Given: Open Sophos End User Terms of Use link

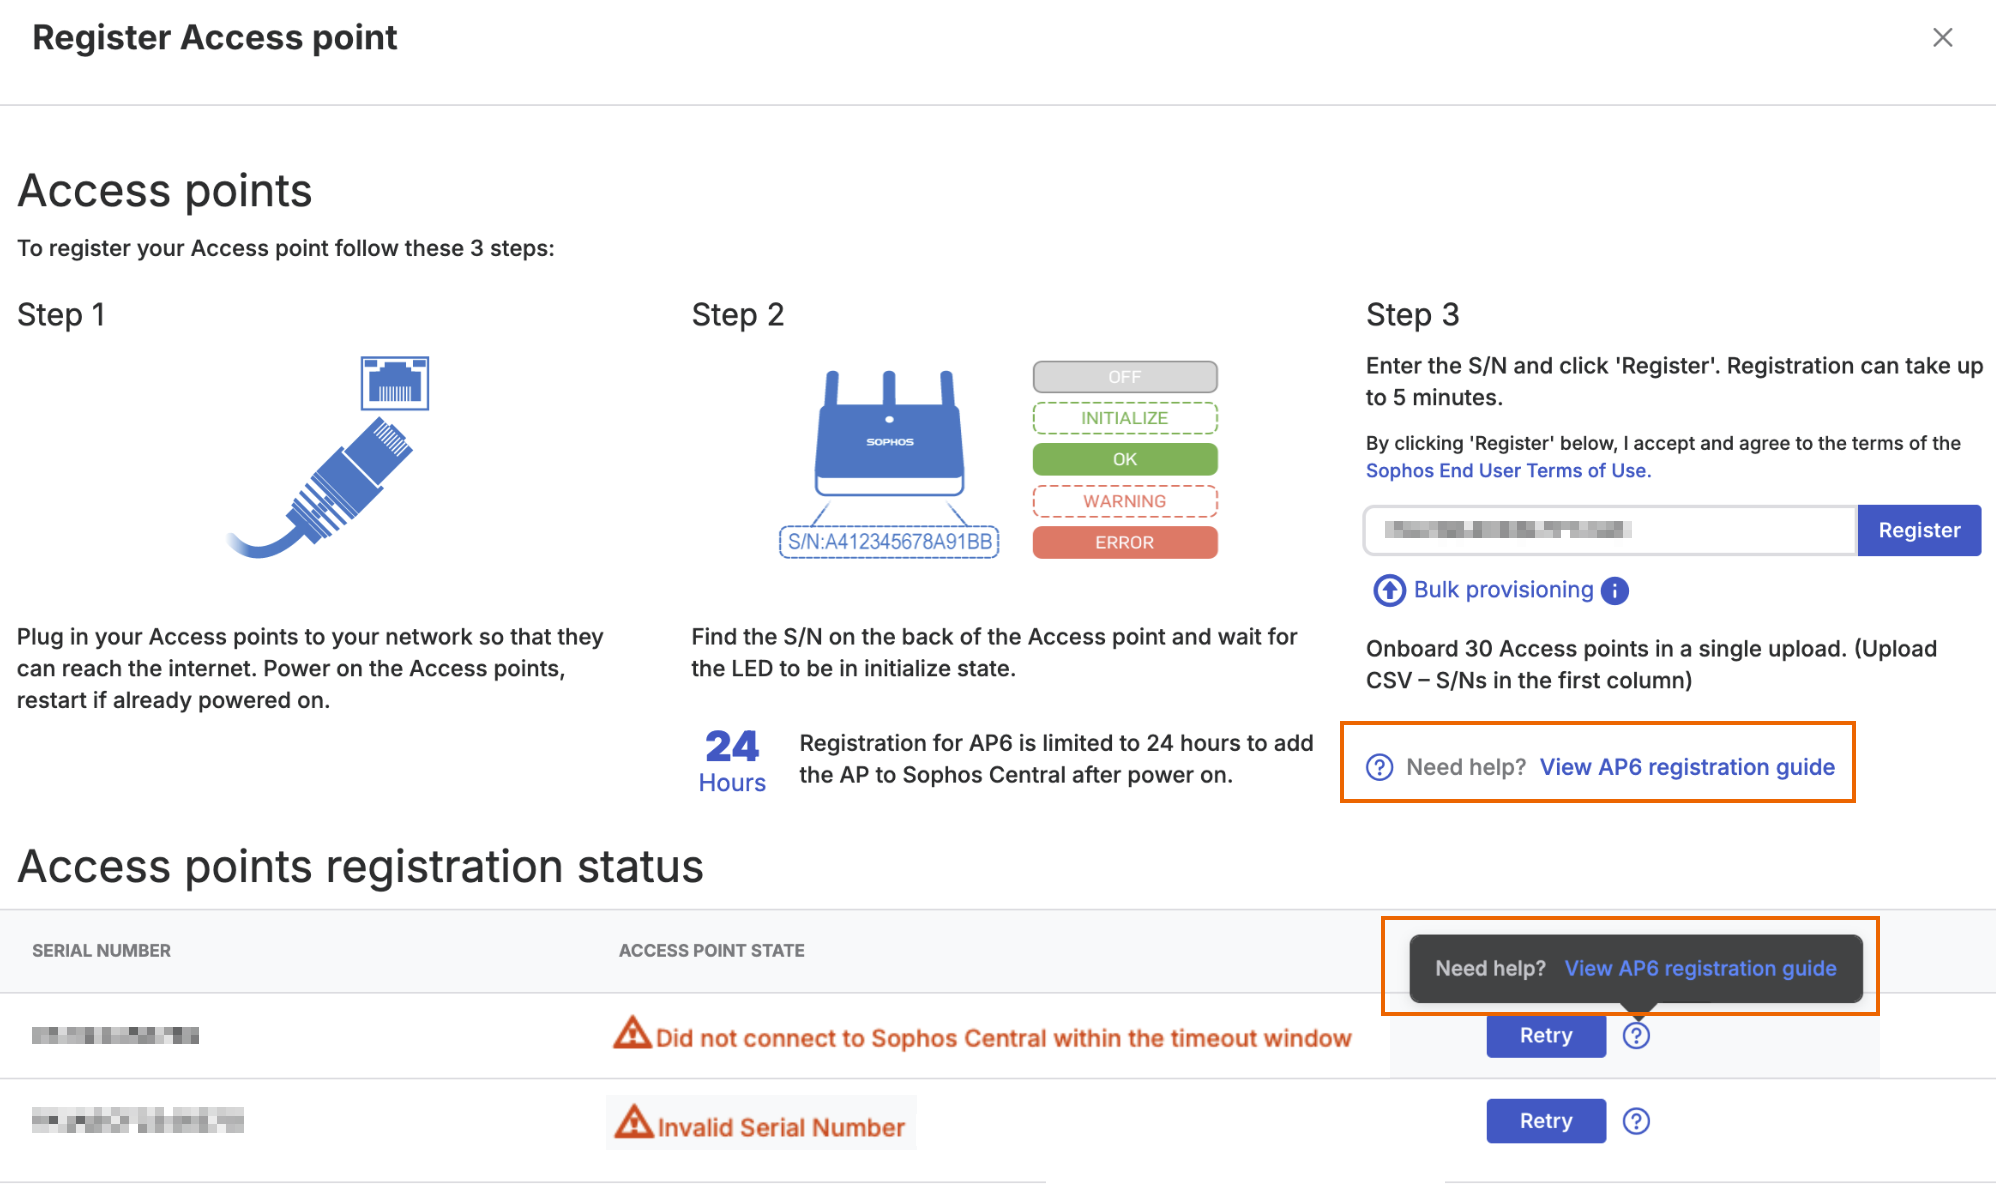Looking at the screenshot, I should click(x=1508, y=471).
